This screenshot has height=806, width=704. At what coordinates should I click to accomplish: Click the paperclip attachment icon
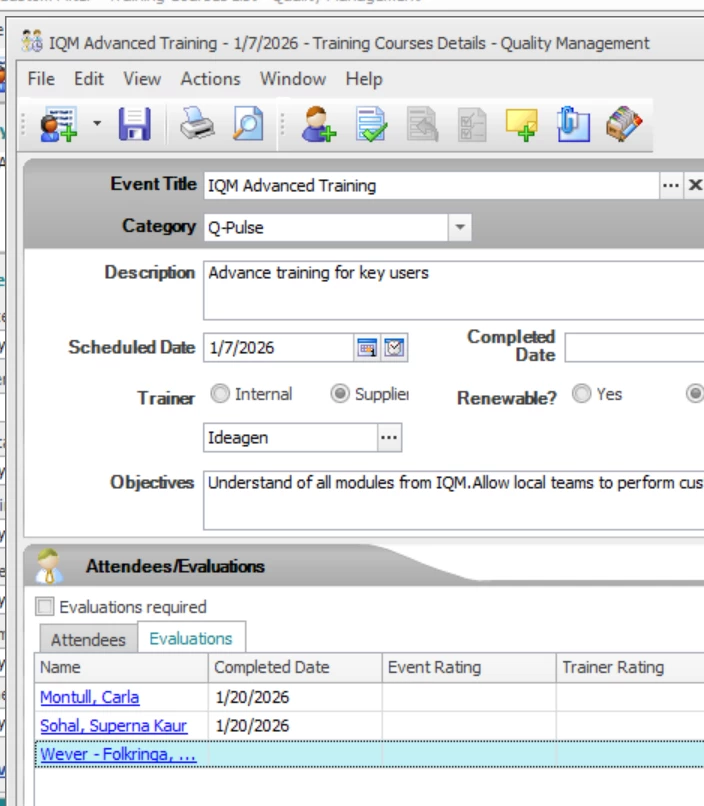point(573,124)
